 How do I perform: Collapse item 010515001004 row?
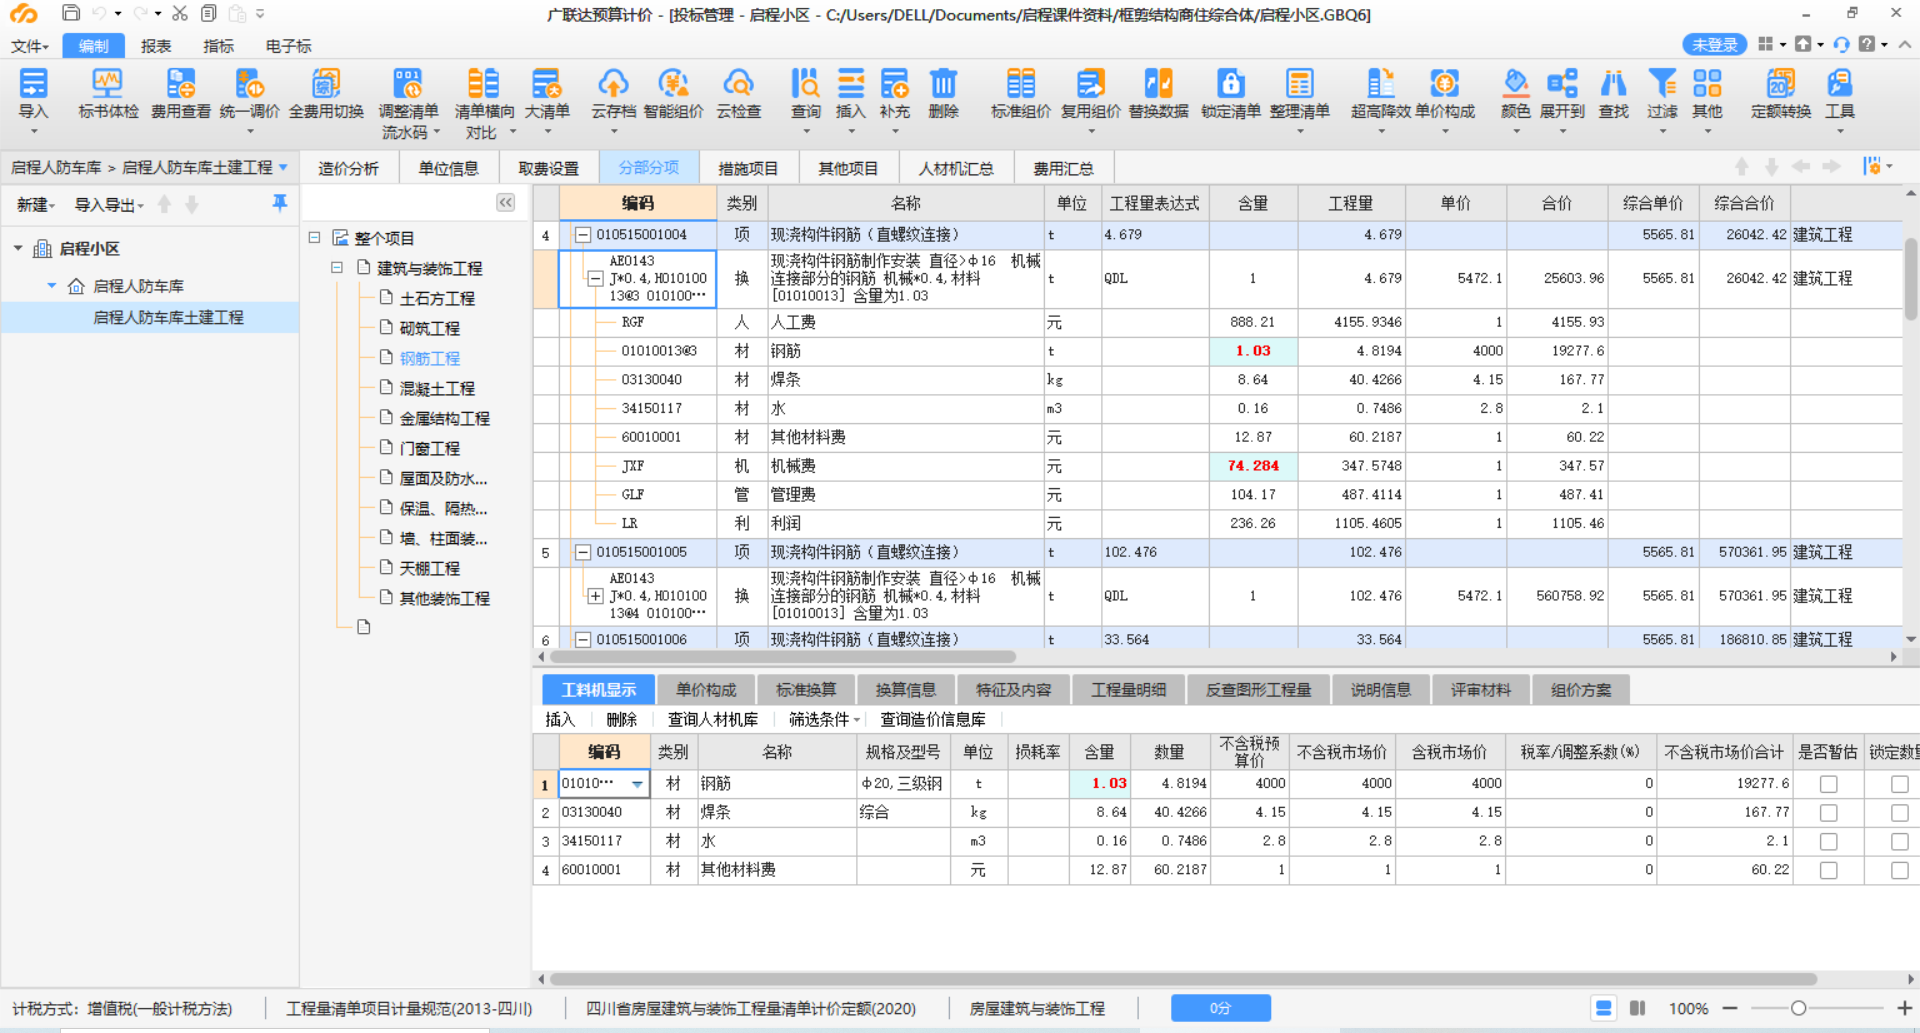pos(582,235)
